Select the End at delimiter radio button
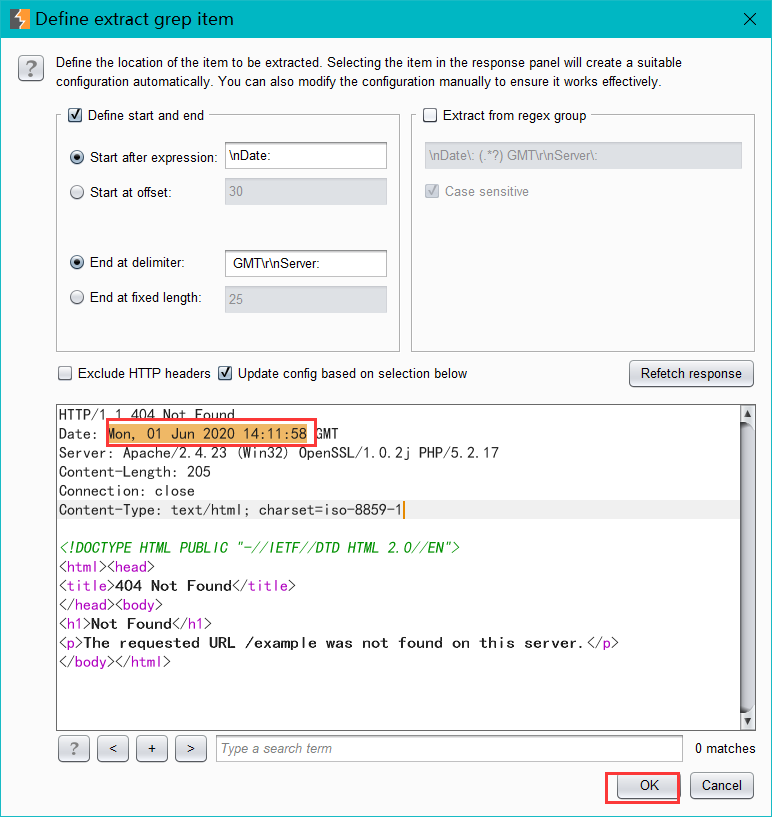 tap(77, 263)
